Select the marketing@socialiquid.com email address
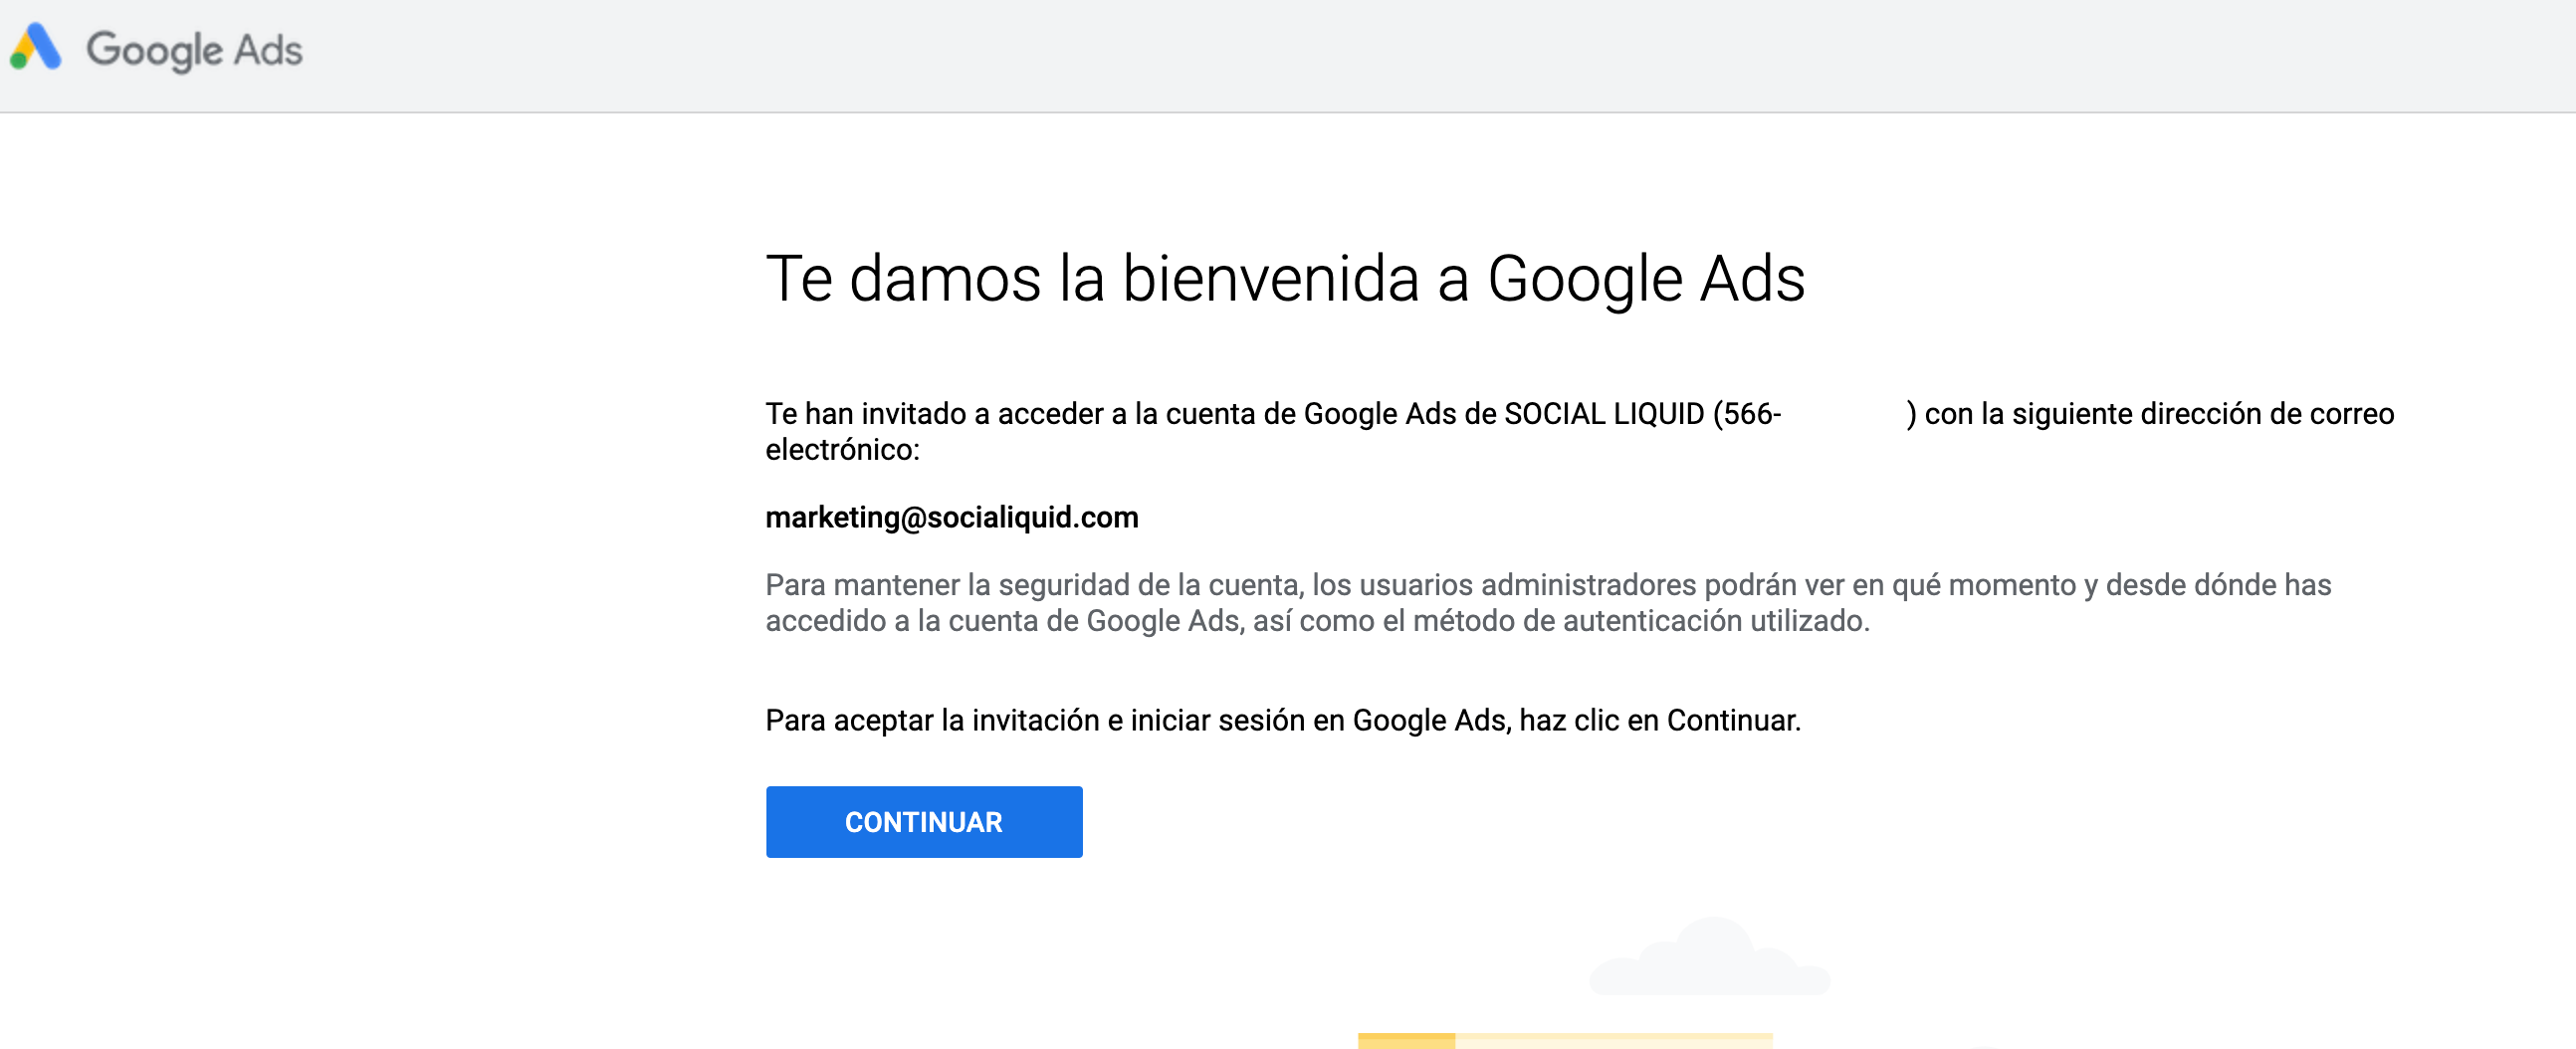2576x1049 pixels. click(x=952, y=517)
